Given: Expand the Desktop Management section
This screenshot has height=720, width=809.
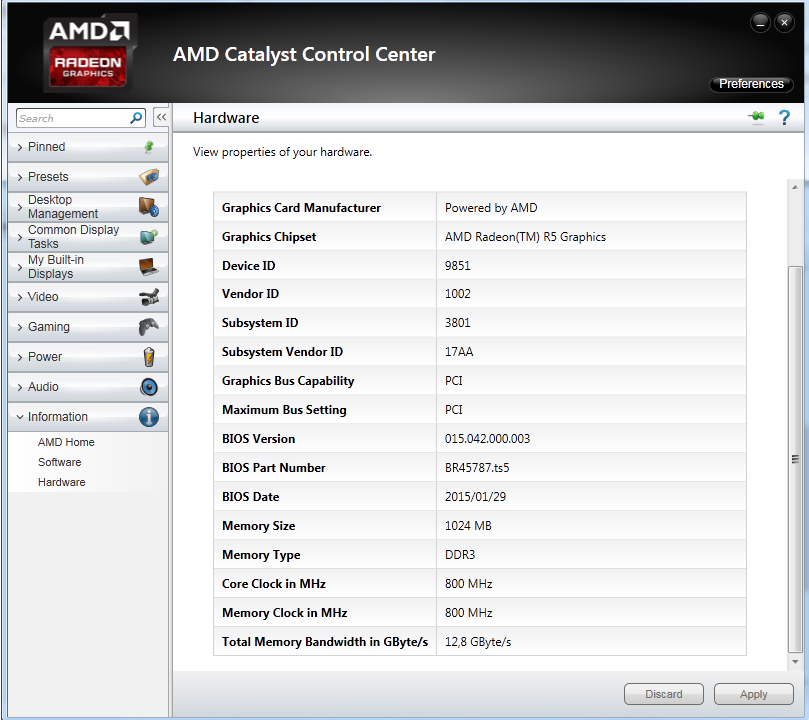Looking at the screenshot, I should coord(88,207).
